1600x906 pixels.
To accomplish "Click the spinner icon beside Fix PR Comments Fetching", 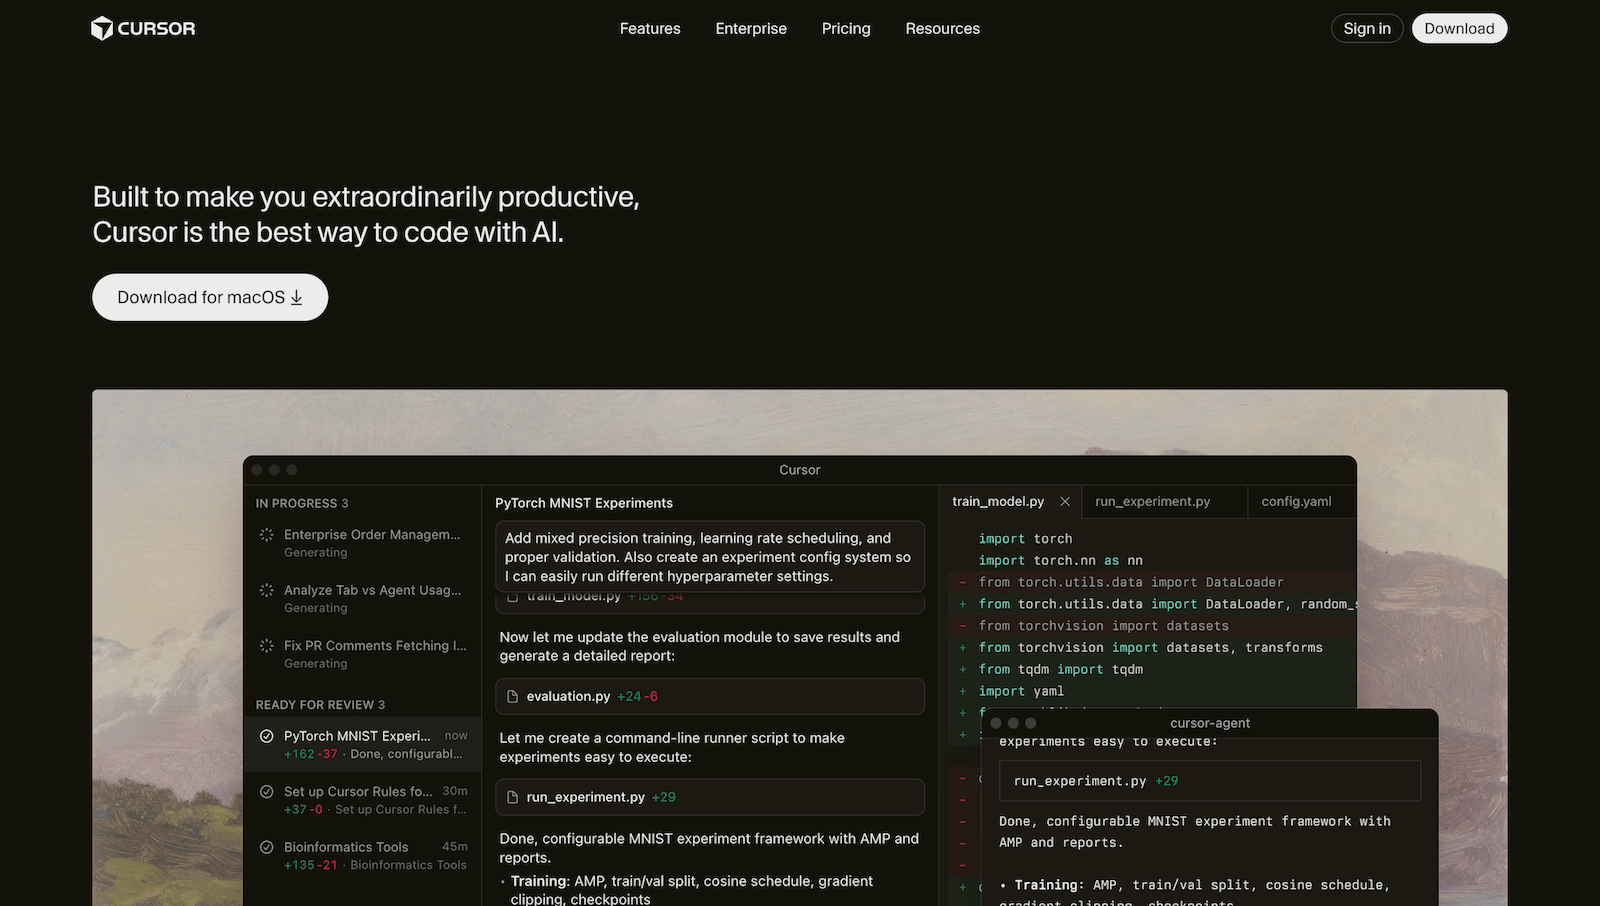I will (x=265, y=645).
